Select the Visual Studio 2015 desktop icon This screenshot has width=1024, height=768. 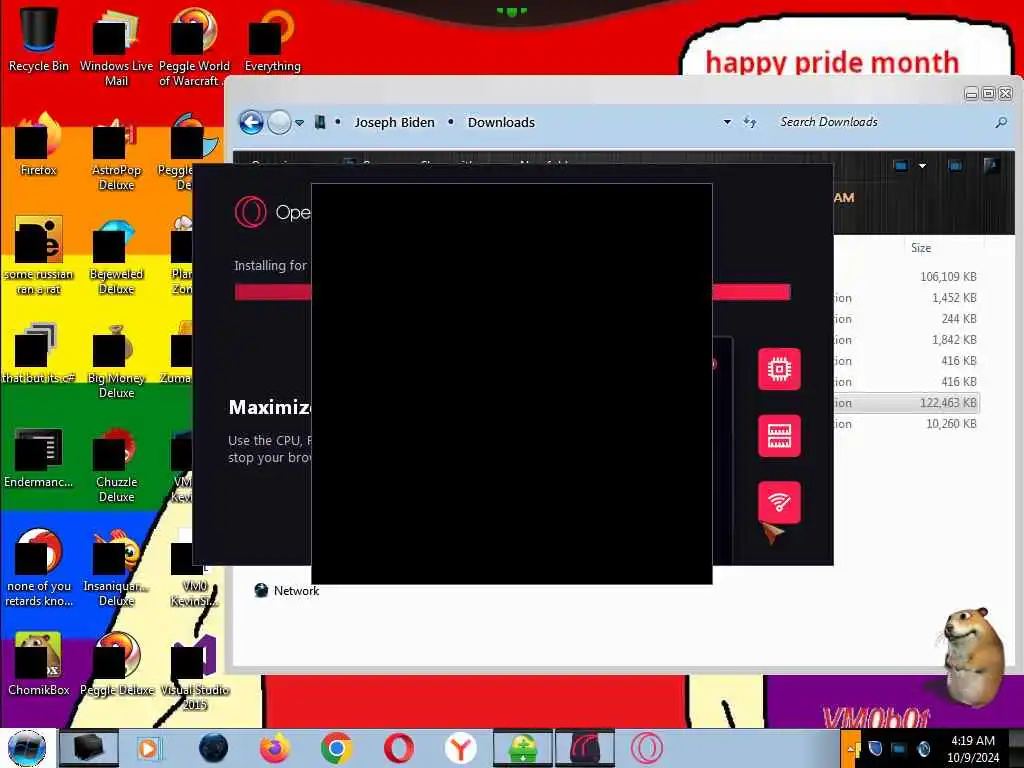click(x=194, y=671)
